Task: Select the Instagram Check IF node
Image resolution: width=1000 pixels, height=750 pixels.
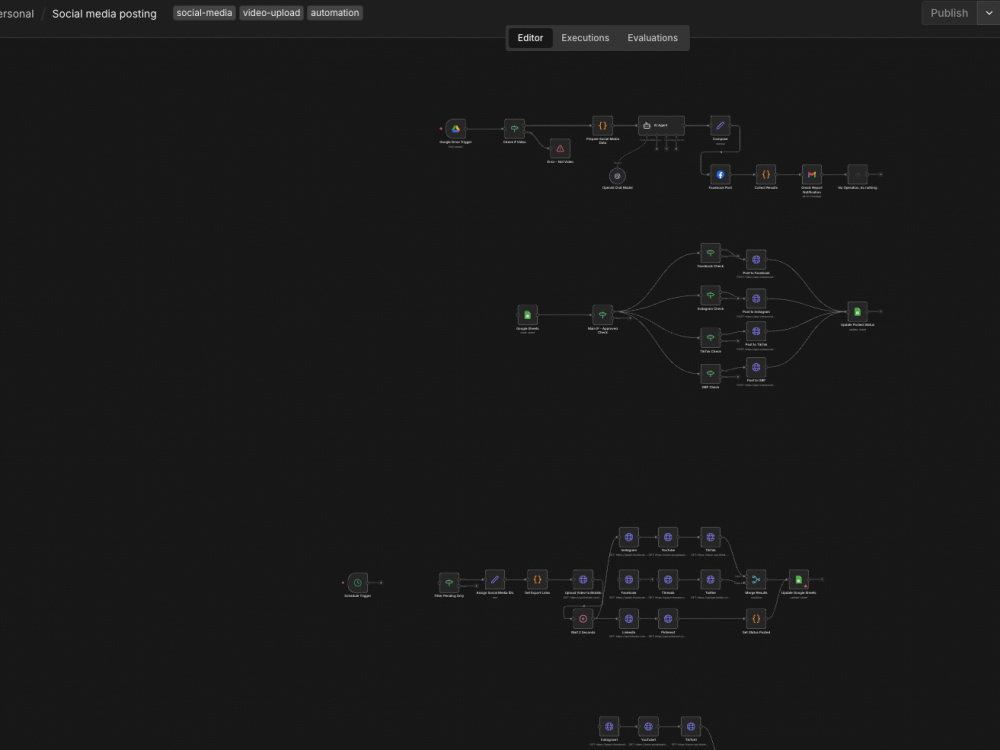Action: click(710, 295)
